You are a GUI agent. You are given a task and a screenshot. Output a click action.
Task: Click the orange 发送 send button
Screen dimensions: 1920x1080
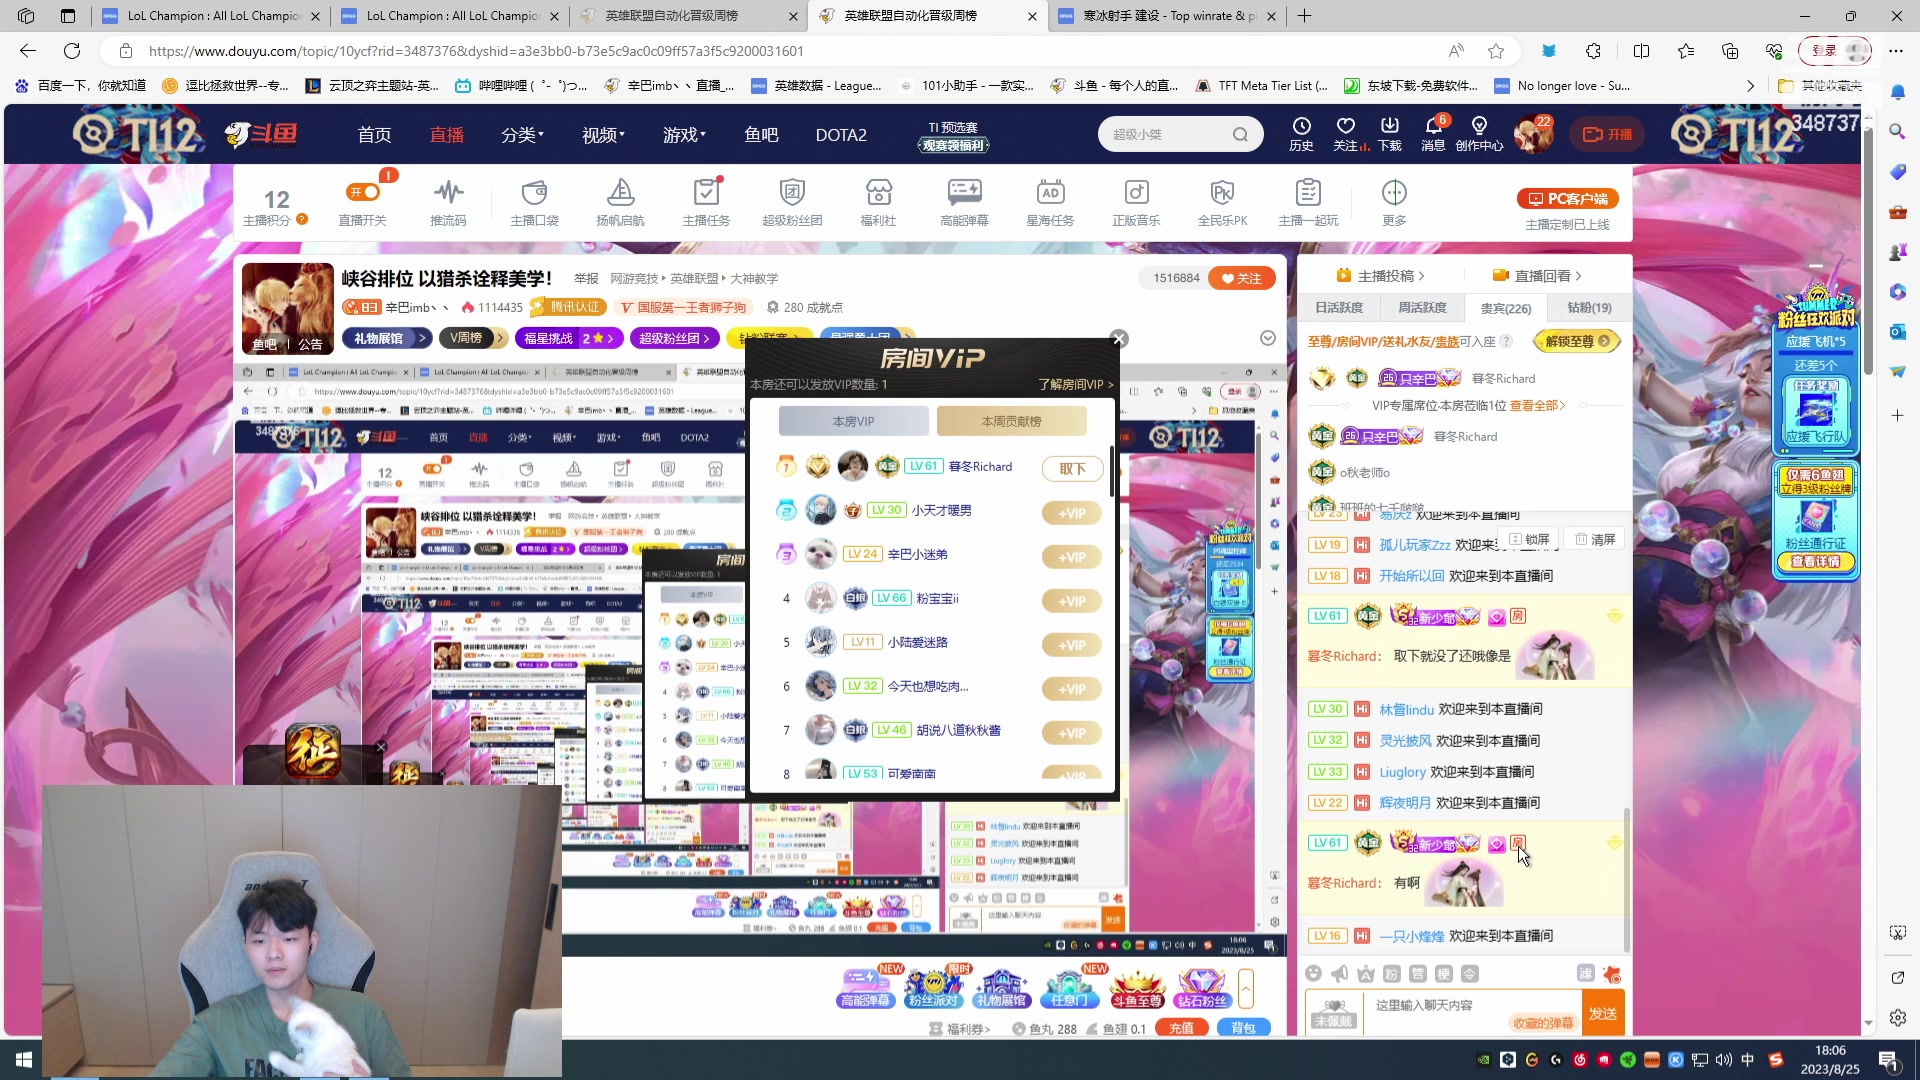[x=1603, y=1013]
